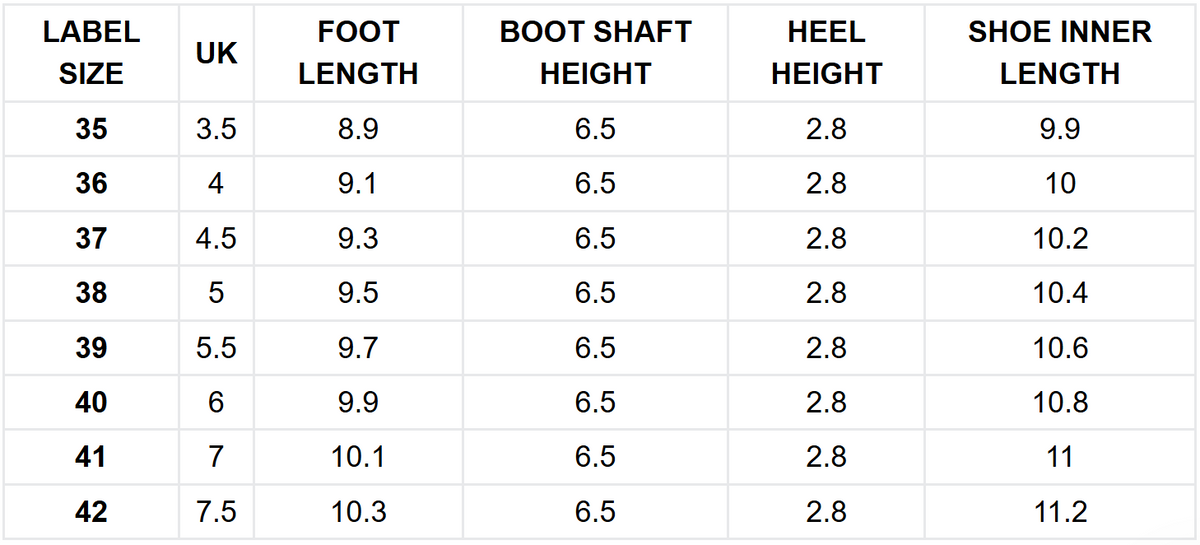Click the LABEL SIZE column header
Screen dimensions: 1200x545
(x=91, y=52)
